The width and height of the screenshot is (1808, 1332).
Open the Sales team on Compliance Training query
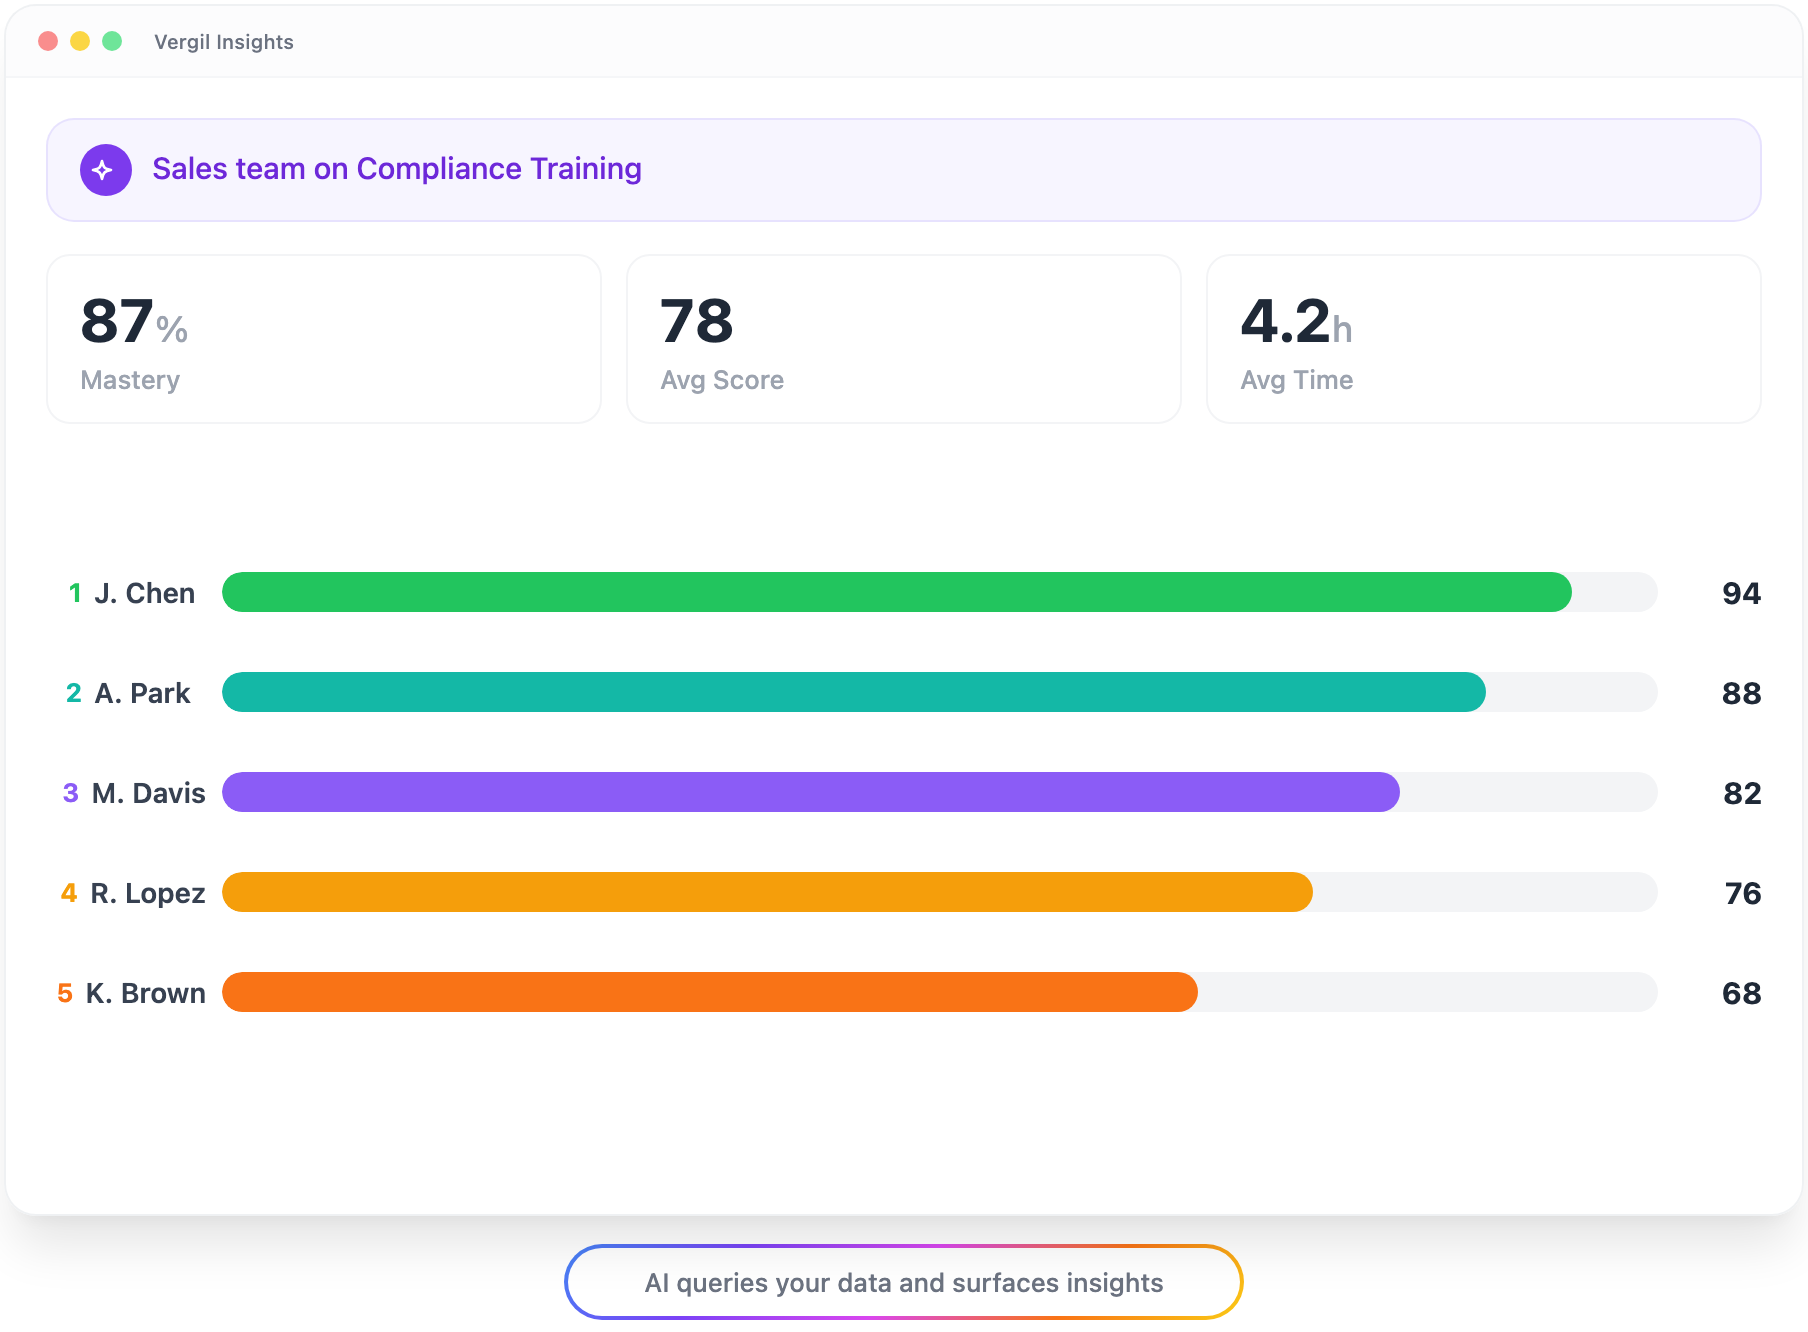(x=397, y=169)
